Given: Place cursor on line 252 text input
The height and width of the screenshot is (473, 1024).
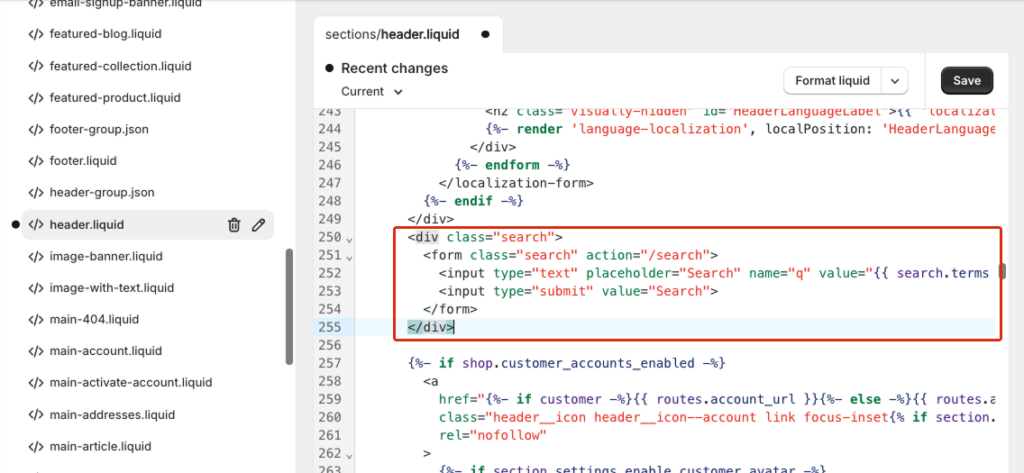Looking at the screenshot, I should (x=714, y=272).
